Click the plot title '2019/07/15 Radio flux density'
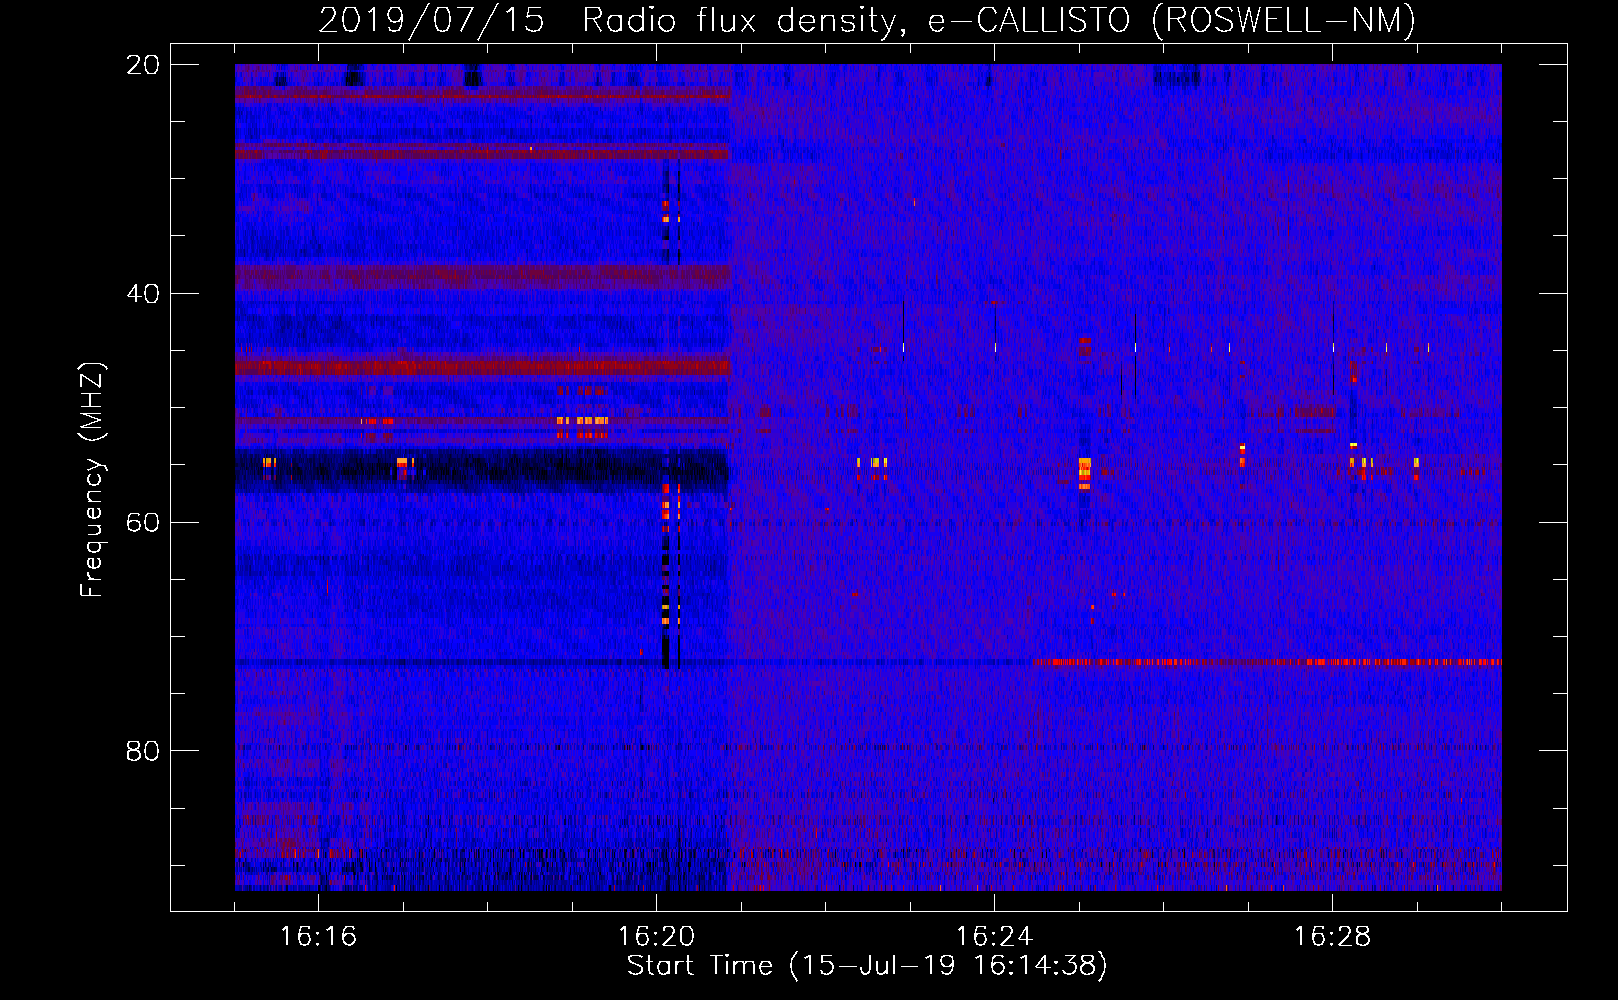Viewport: 1618px width, 1000px height. (867, 20)
